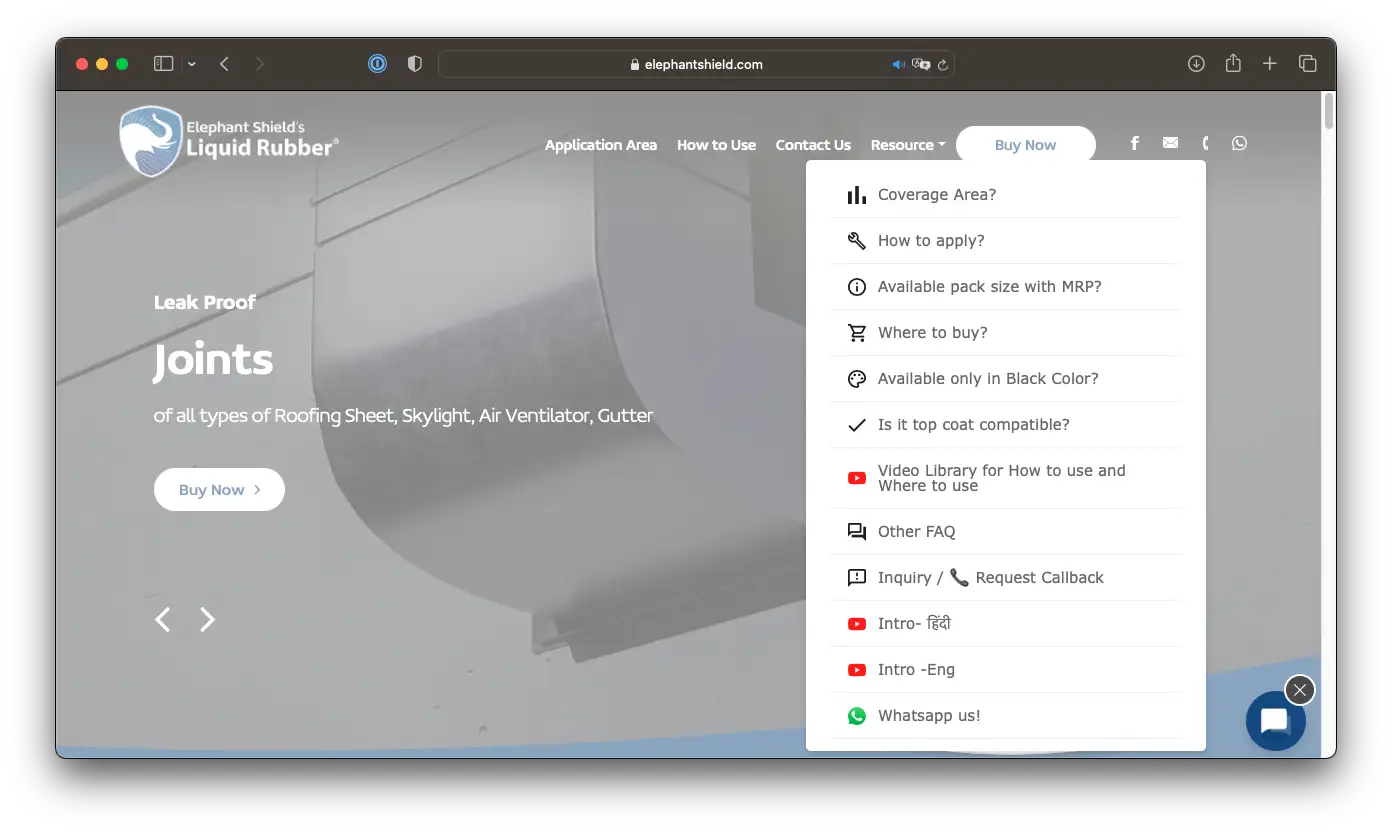
Task: Open Safari downloads icon
Action: click(1196, 64)
